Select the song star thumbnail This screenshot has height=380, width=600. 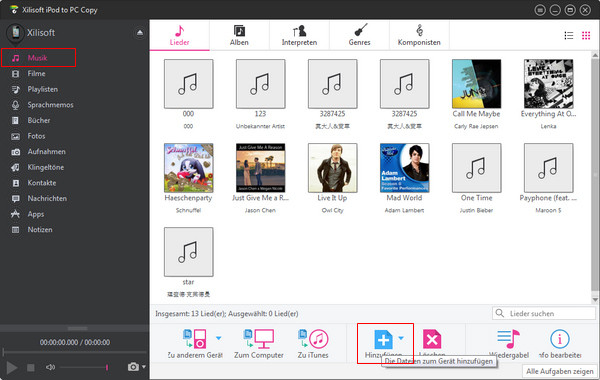[189, 252]
